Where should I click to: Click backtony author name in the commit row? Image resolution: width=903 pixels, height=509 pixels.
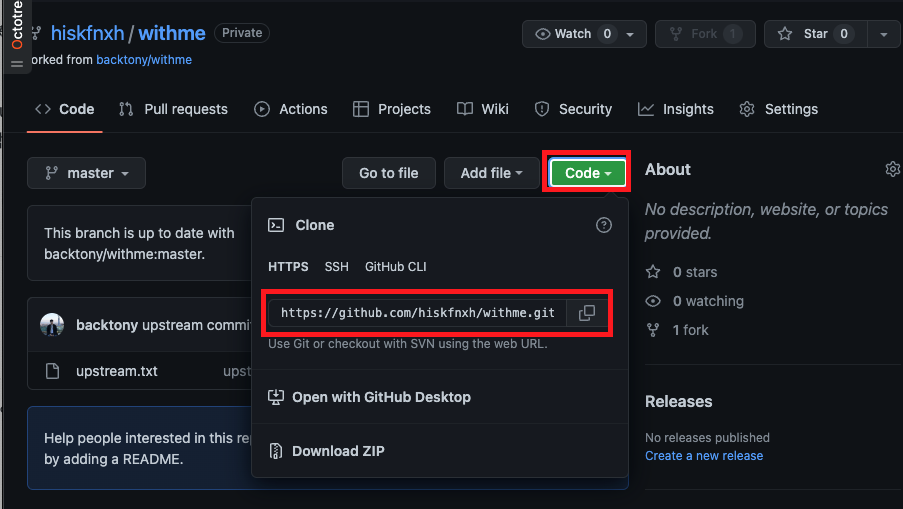pyautogui.click(x=107, y=325)
